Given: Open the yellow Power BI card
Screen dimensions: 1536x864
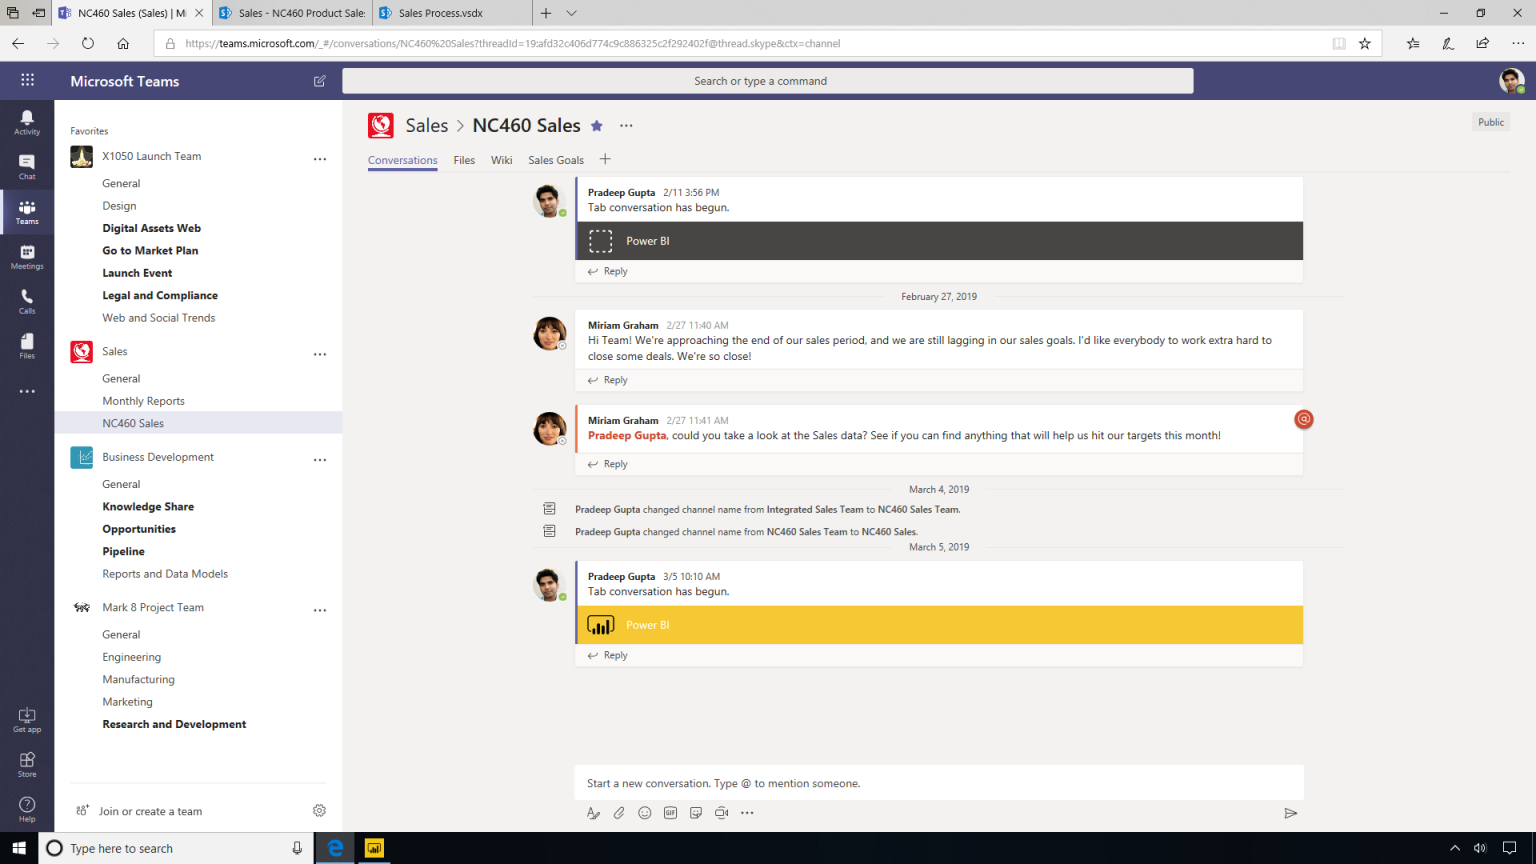Looking at the screenshot, I should coord(939,625).
